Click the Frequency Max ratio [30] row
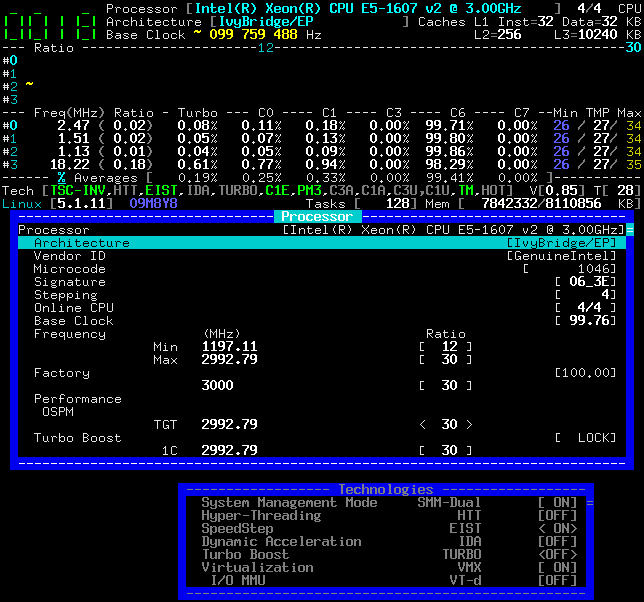Image resolution: width=644 pixels, height=602 pixels. pyautogui.click(x=322, y=360)
